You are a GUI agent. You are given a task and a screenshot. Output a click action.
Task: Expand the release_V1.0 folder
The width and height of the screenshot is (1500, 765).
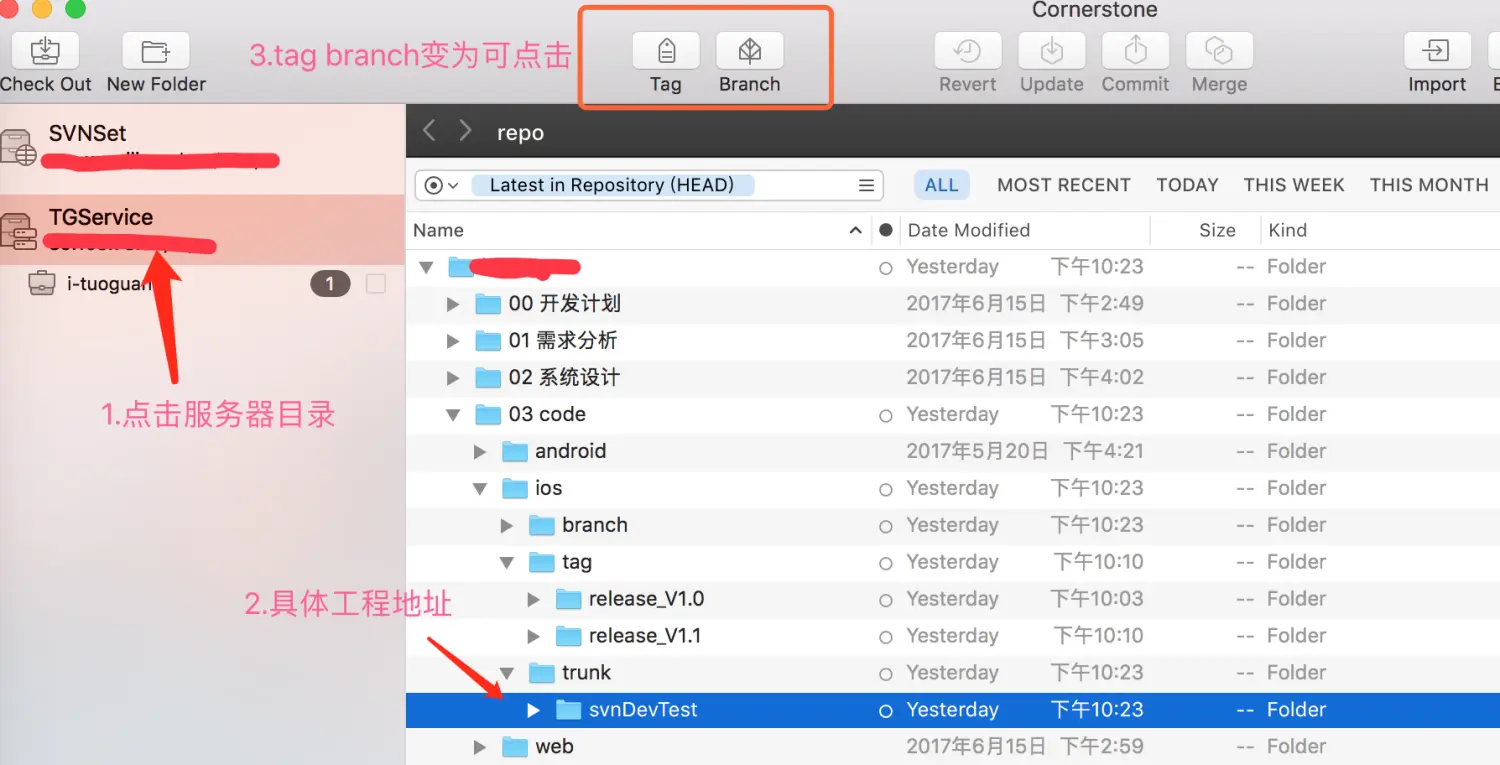tap(534, 599)
